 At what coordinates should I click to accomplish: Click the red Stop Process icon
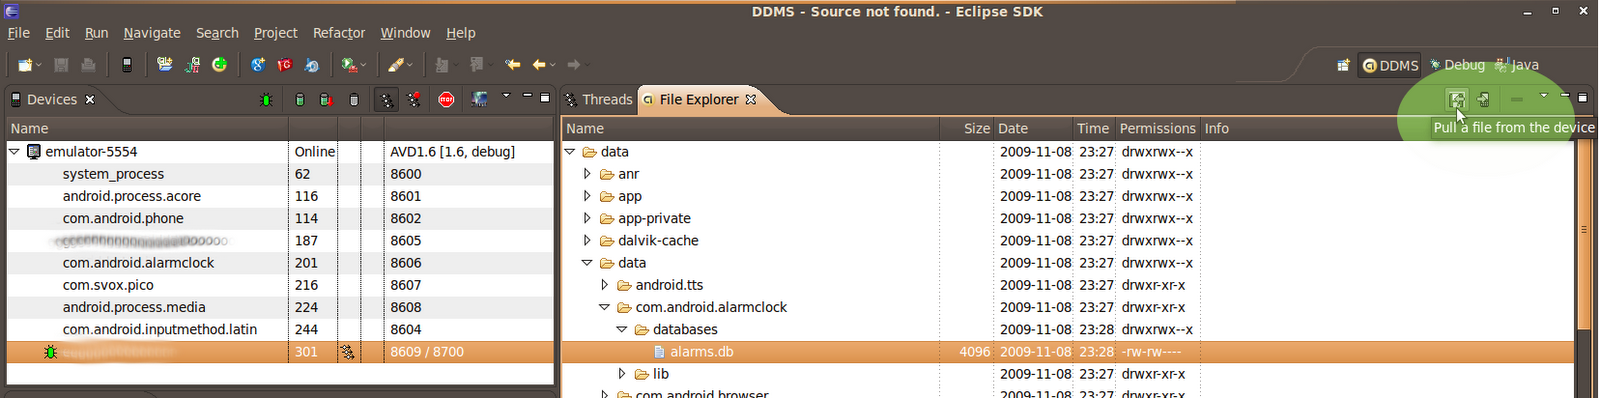coord(447,99)
